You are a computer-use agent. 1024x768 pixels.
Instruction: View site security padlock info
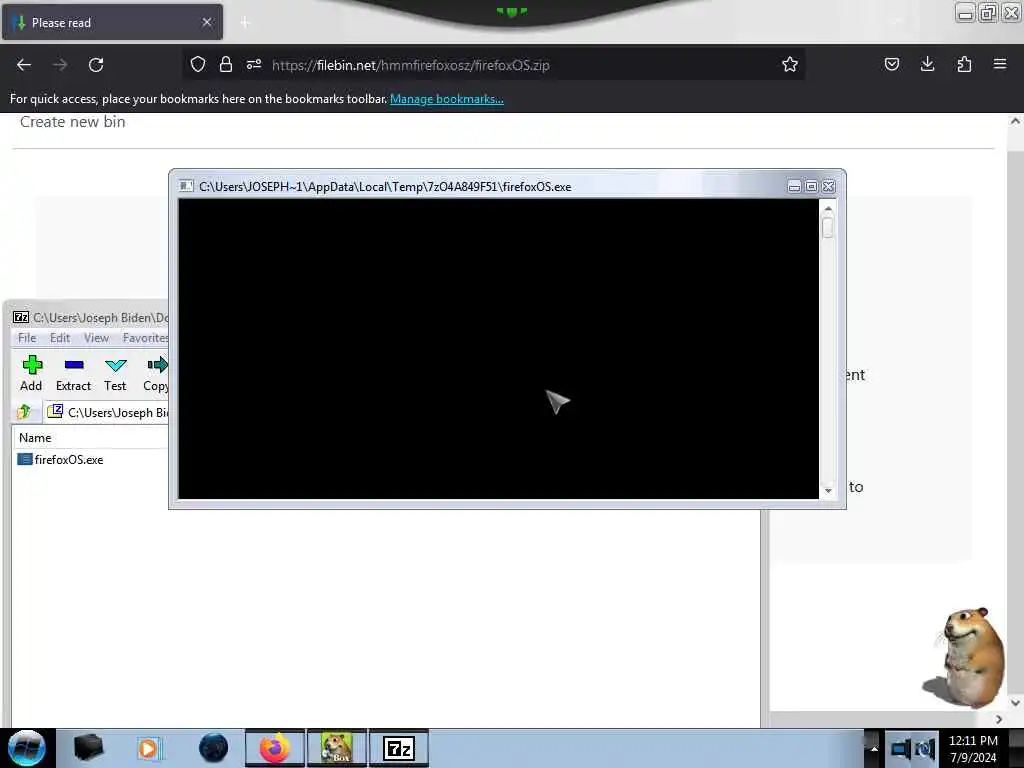226,64
